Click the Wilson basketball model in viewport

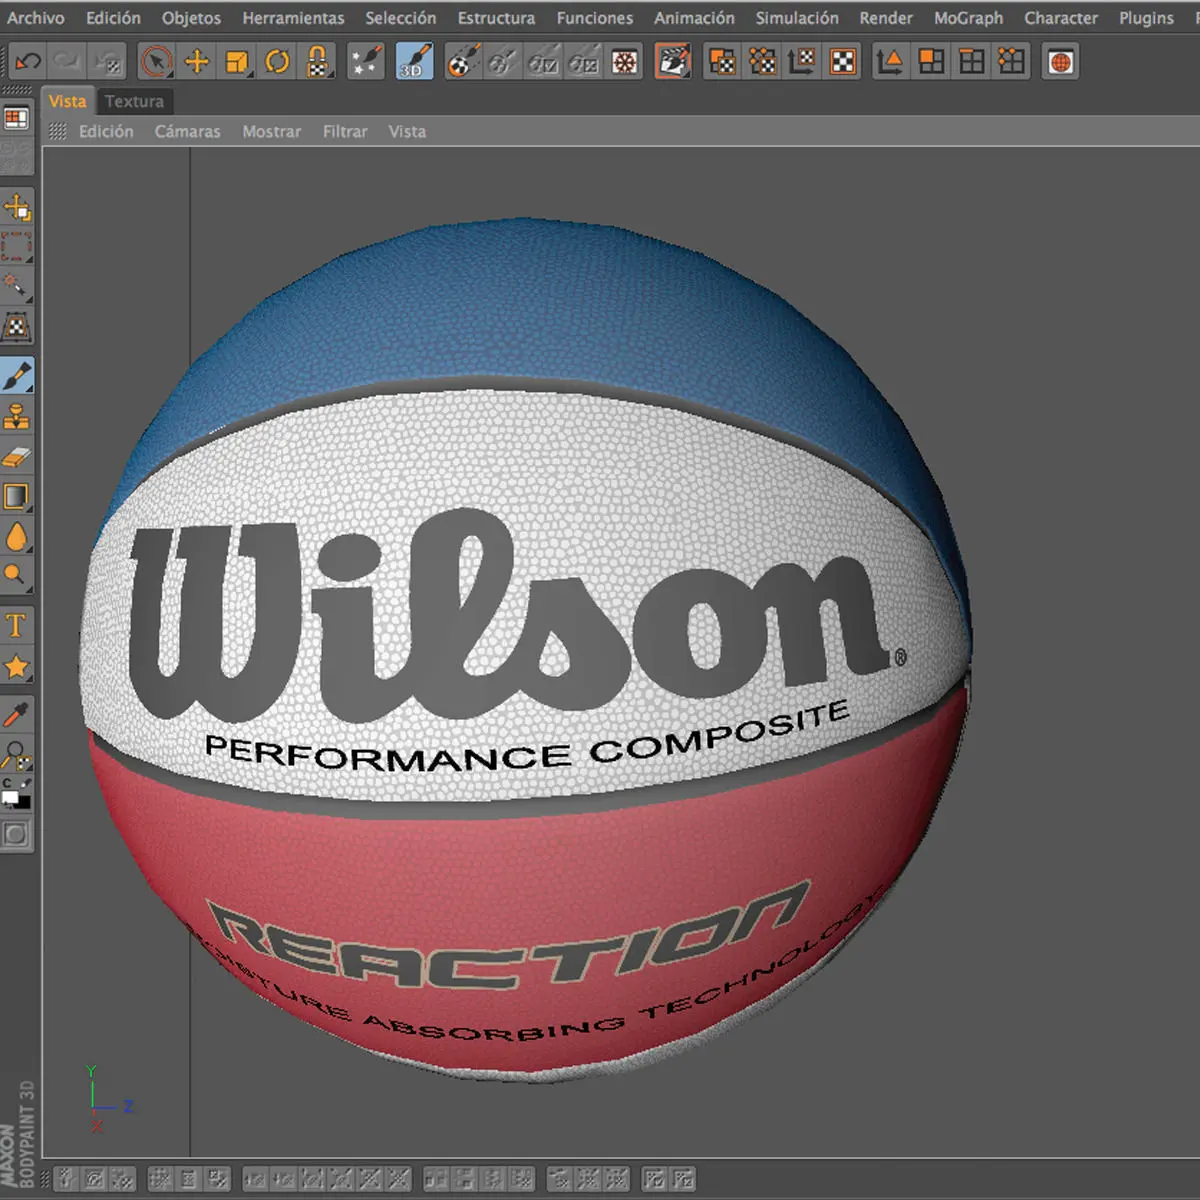click(x=526, y=649)
